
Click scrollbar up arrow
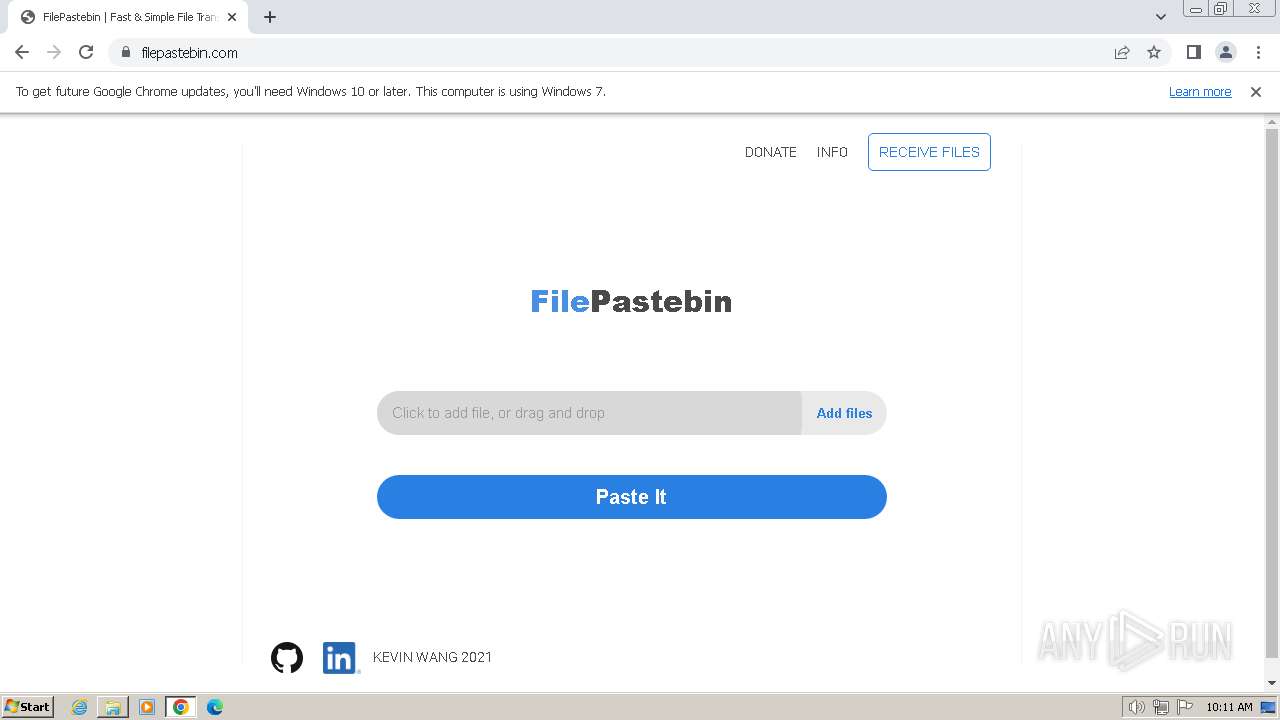[1272, 122]
